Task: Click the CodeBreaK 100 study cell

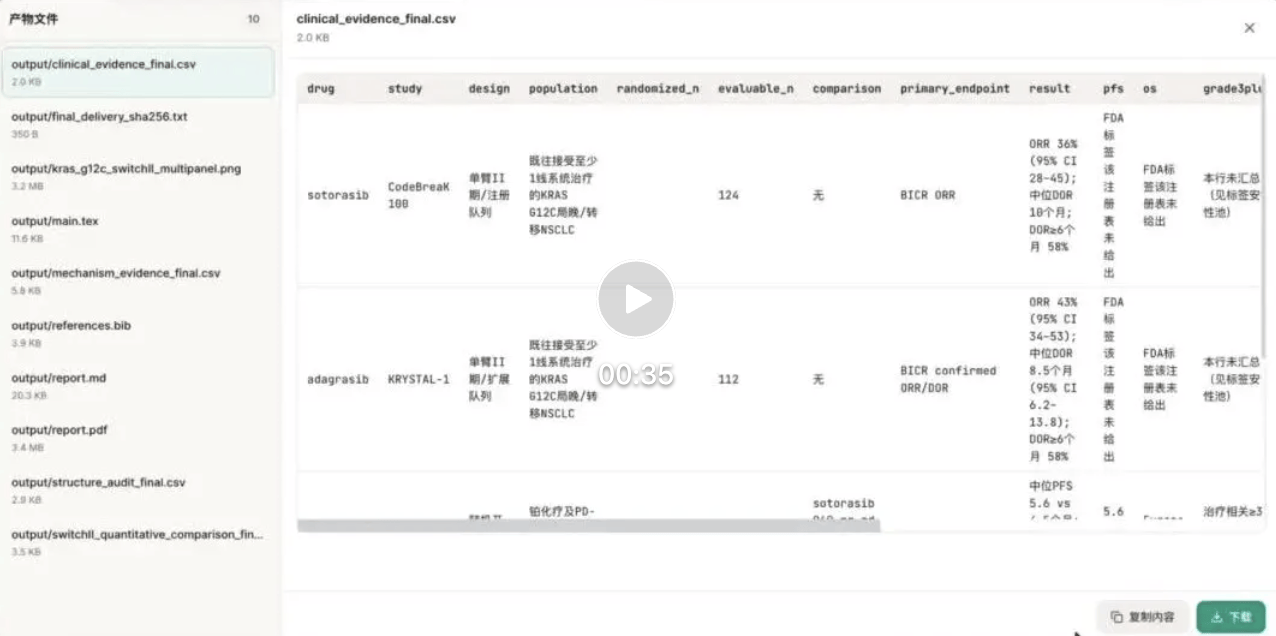Action: pyautogui.click(x=419, y=195)
